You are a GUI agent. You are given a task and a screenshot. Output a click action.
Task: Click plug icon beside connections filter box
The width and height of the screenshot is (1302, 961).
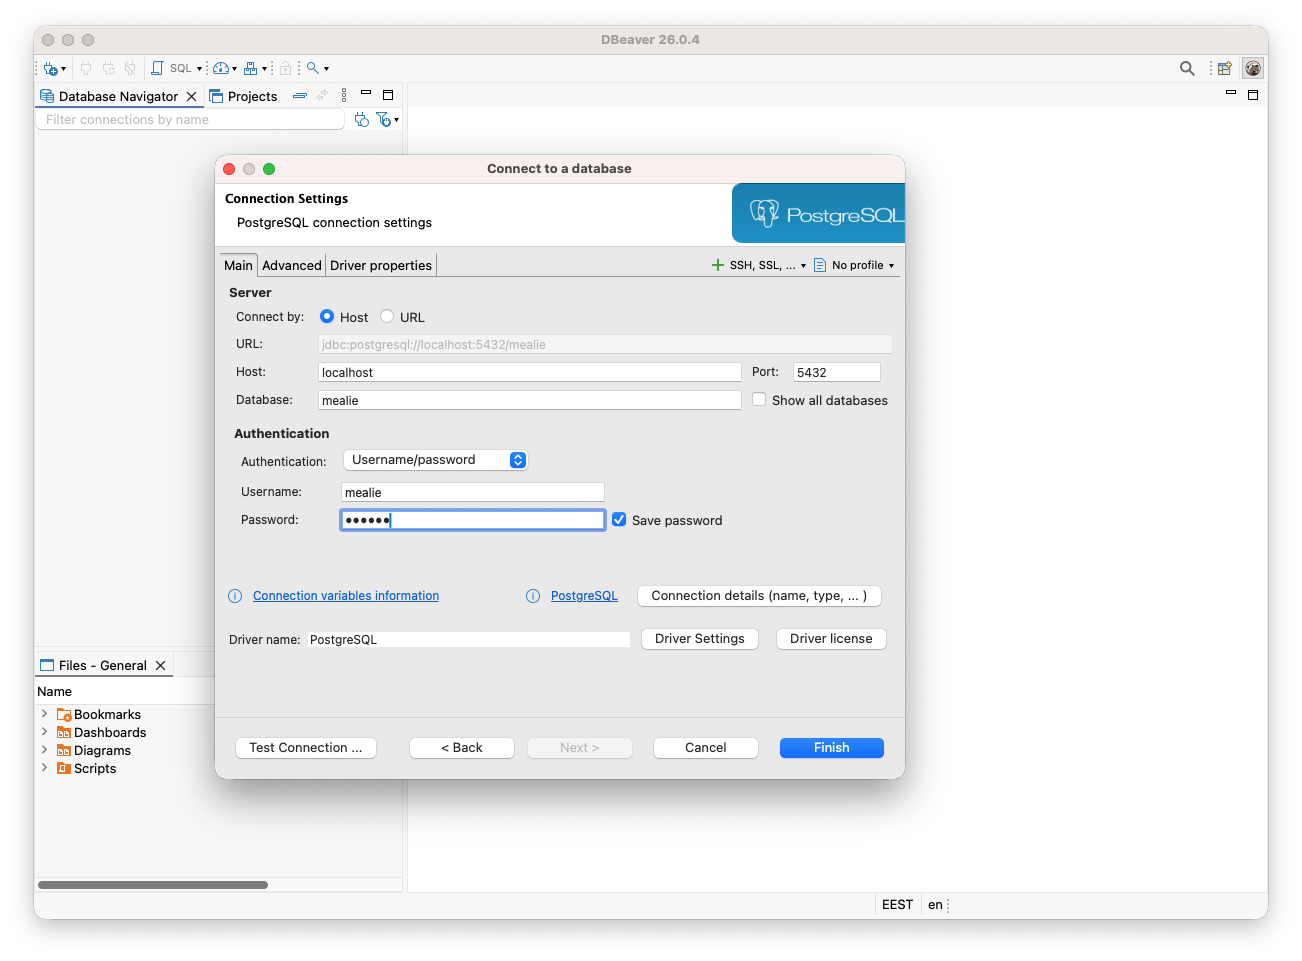(362, 120)
